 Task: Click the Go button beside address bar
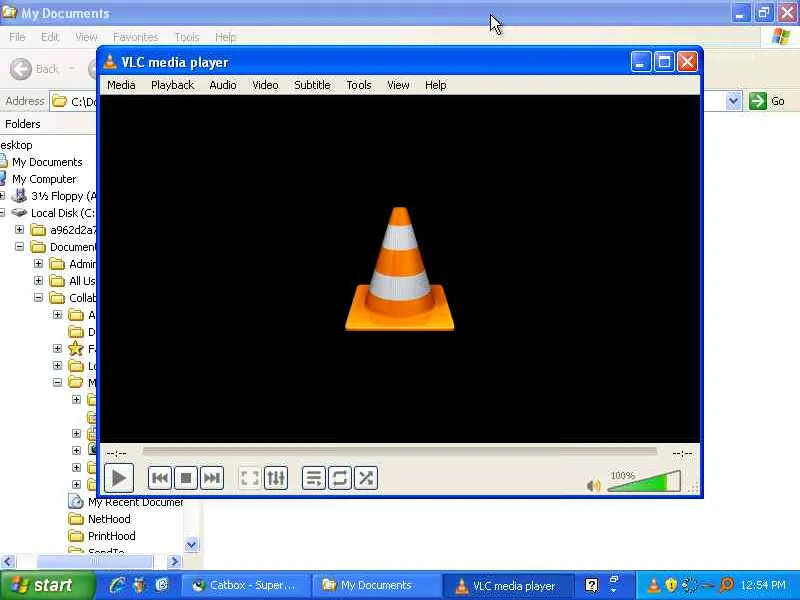click(x=767, y=101)
